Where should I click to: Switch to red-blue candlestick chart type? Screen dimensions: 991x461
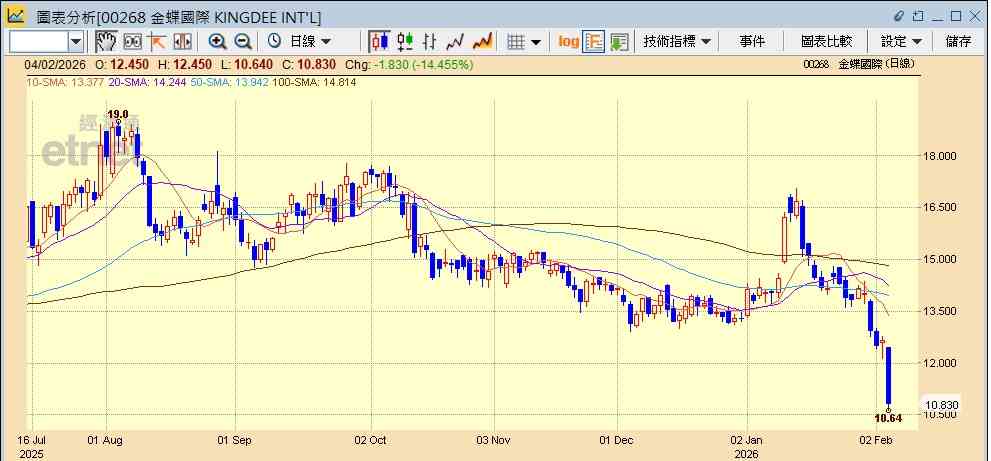pos(380,42)
